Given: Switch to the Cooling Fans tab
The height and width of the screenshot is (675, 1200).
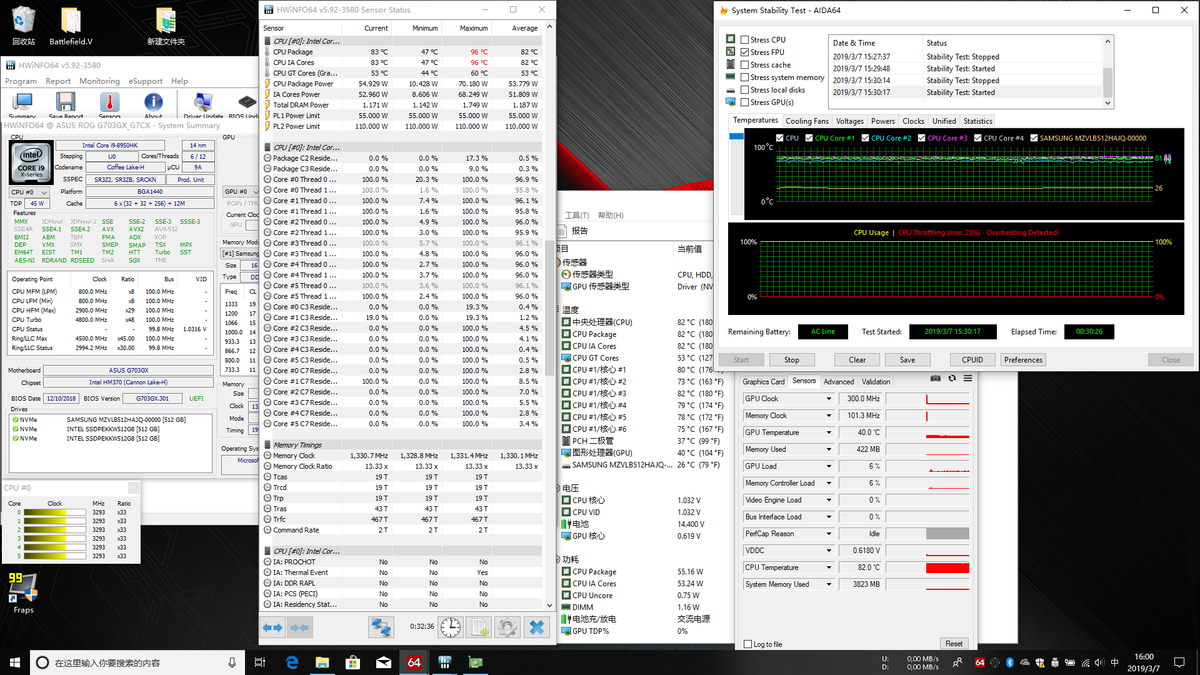Looking at the screenshot, I should (x=806, y=121).
